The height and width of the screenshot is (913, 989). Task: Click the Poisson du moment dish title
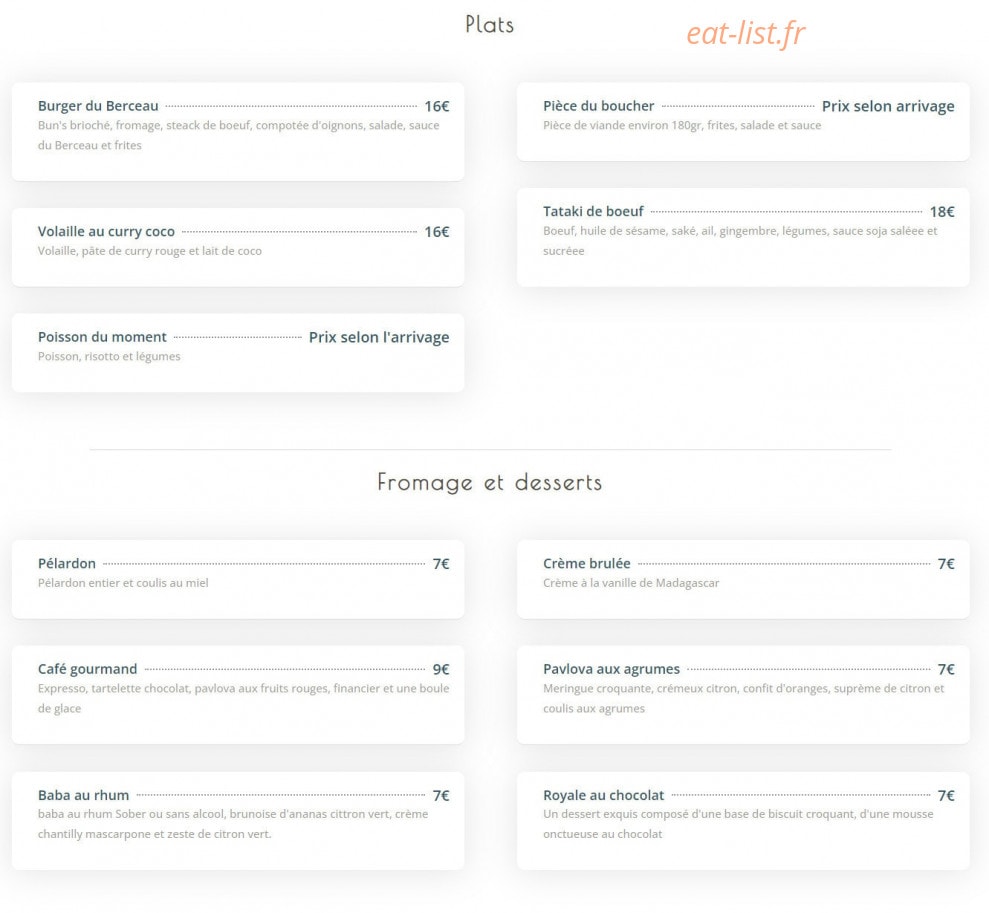pos(102,337)
